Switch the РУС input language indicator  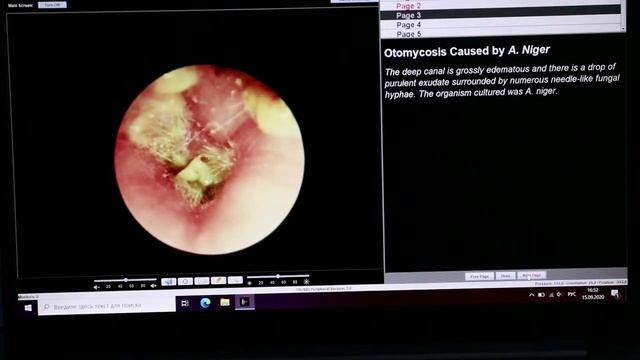572,294
